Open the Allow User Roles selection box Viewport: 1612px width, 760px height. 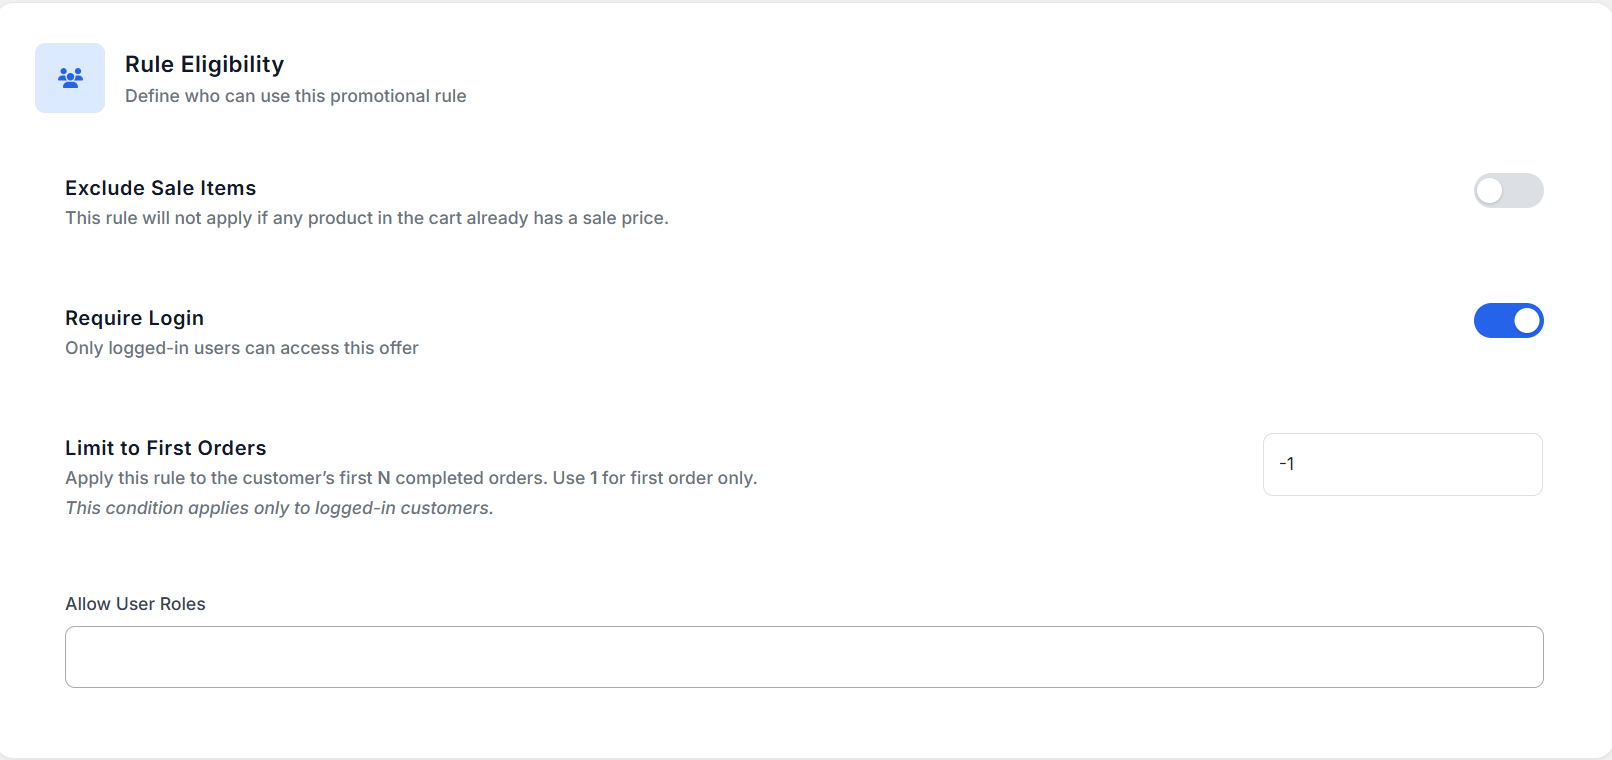[804, 657]
